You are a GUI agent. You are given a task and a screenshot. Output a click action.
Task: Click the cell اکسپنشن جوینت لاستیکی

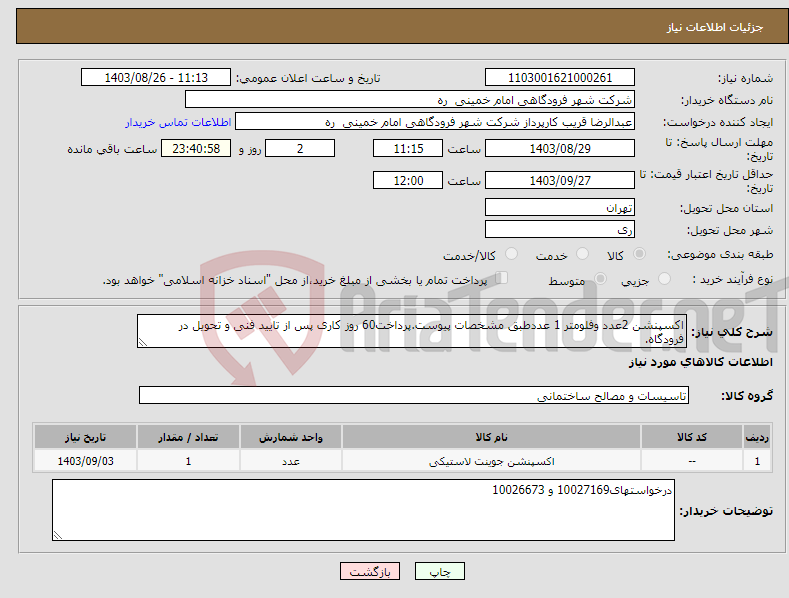(491, 461)
